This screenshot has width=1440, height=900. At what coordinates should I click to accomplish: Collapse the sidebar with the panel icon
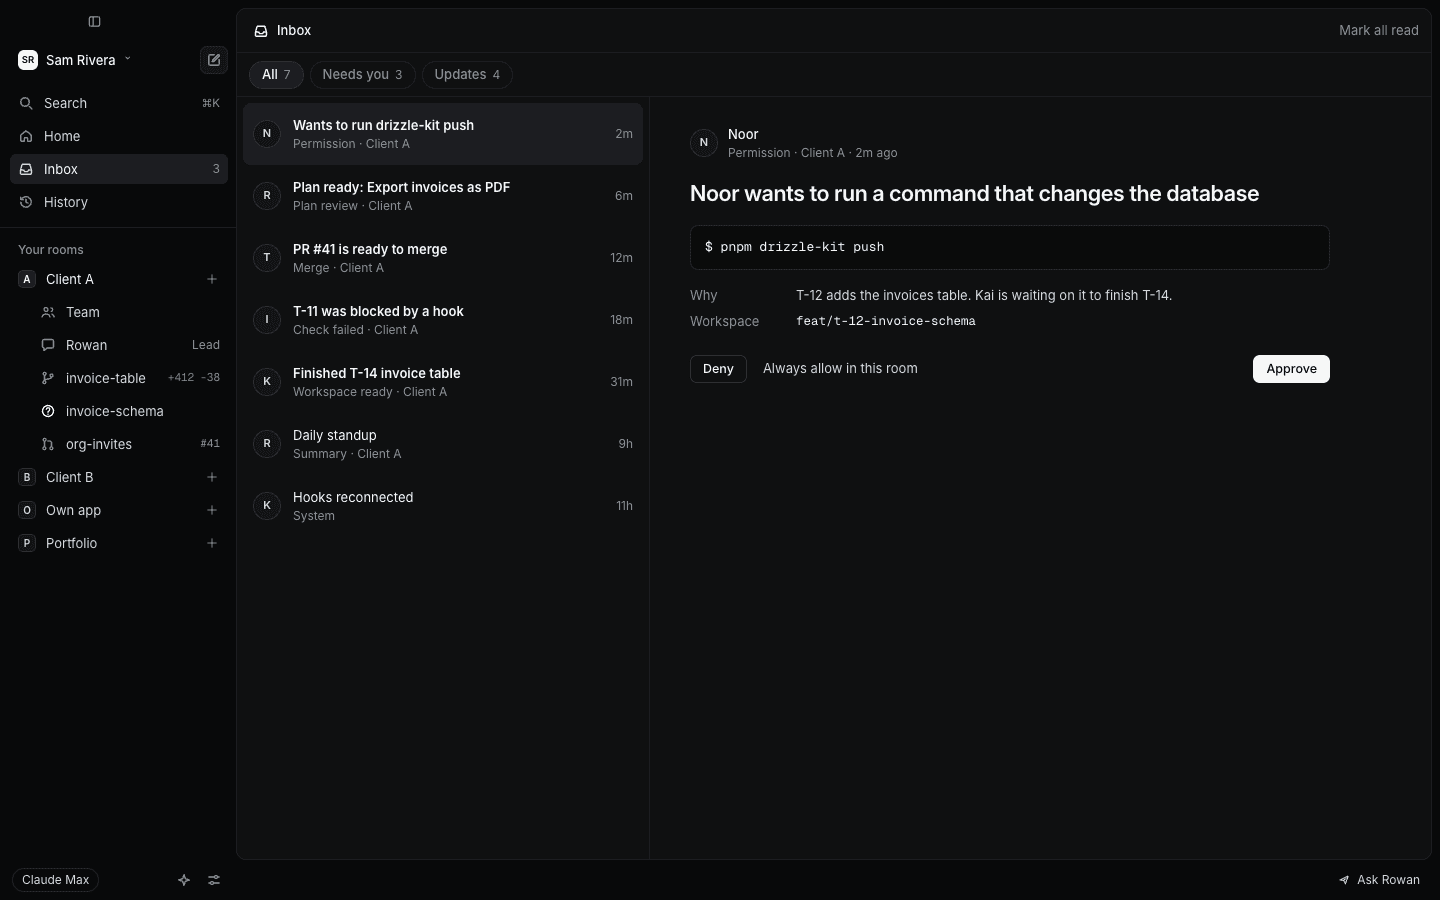pyautogui.click(x=94, y=21)
